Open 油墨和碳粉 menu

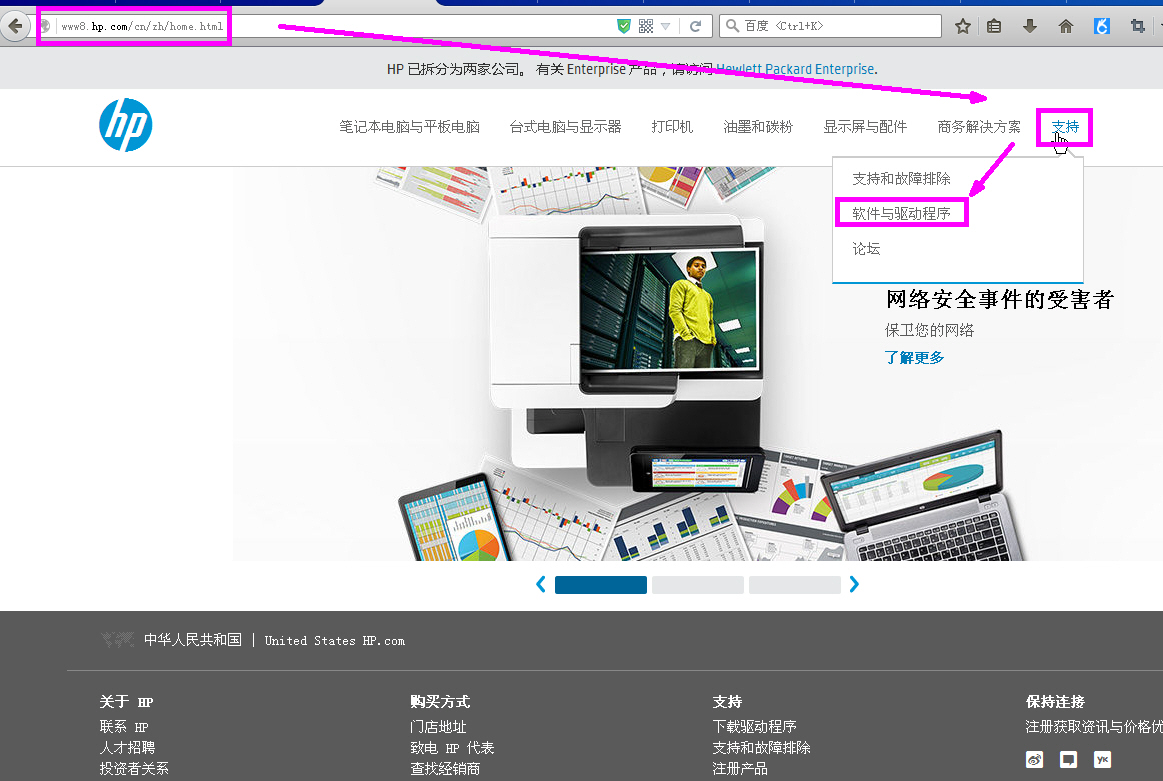pyautogui.click(x=758, y=127)
